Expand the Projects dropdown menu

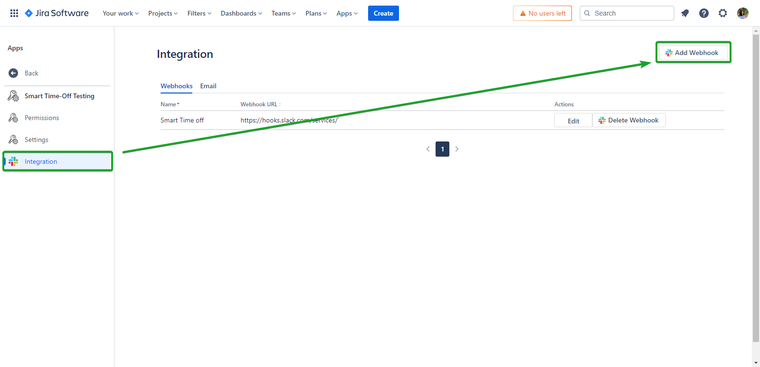[163, 13]
